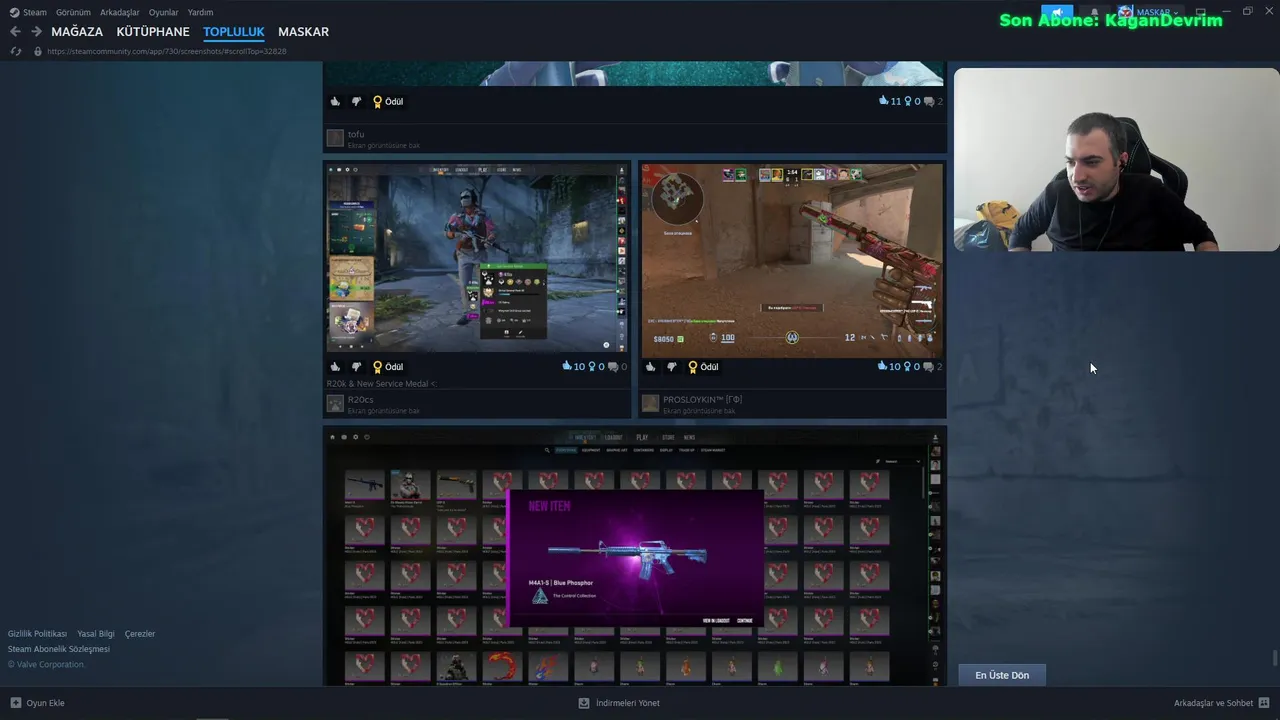Open the R20cs author link
This screenshot has height=720, width=1280.
click(x=360, y=400)
